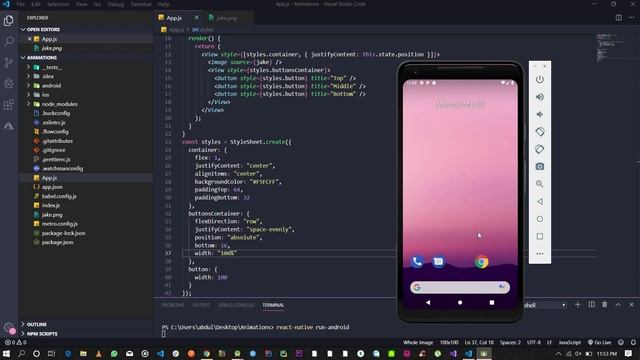The height and width of the screenshot is (360, 640).
Task: Rotate emulator right
Action: click(x=540, y=149)
